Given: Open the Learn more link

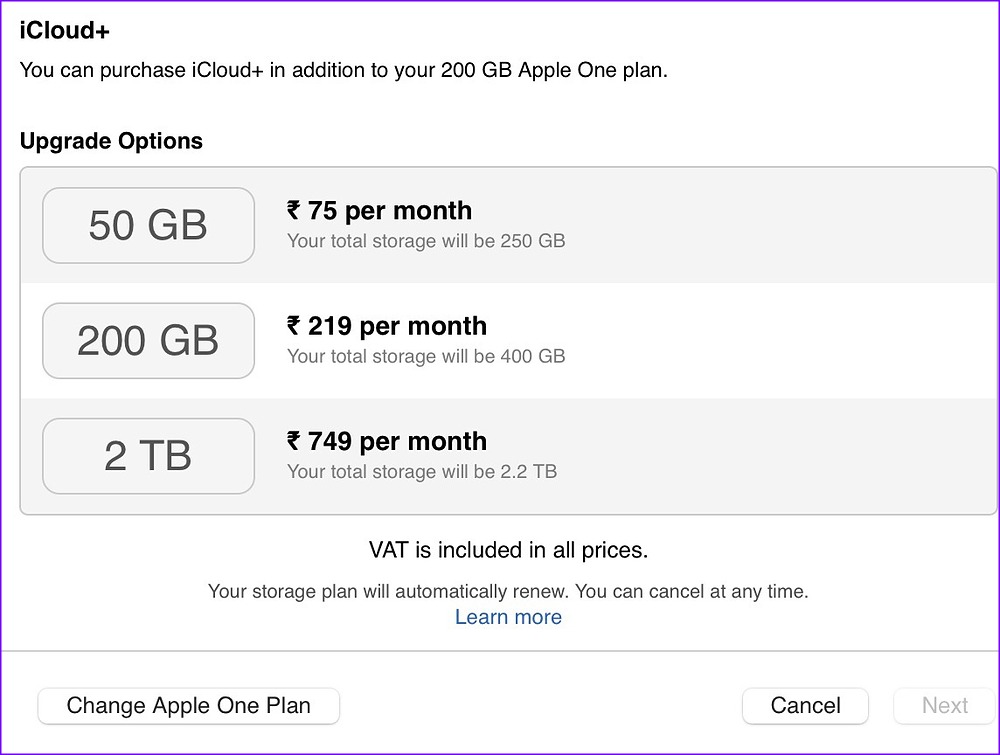Looking at the screenshot, I should (x=508, y=617).
